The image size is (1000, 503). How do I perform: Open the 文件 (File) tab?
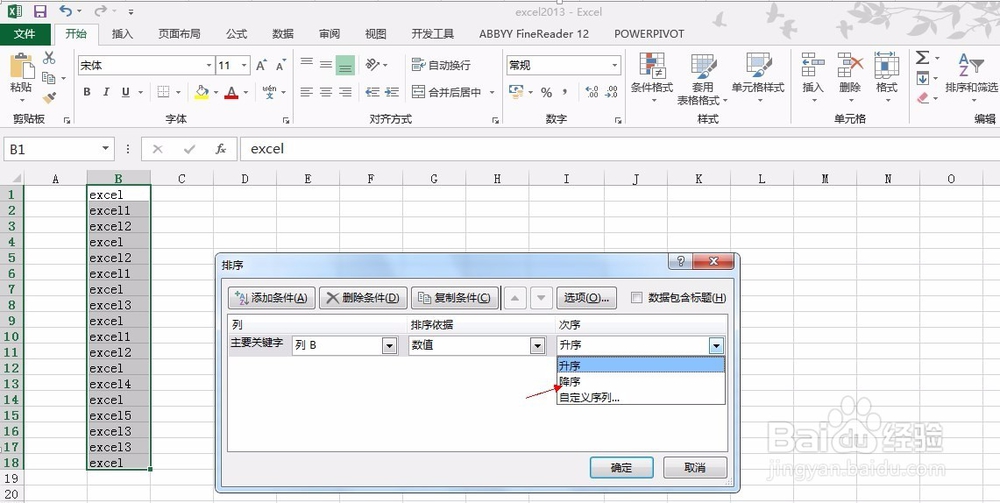[x=24, y=34]
